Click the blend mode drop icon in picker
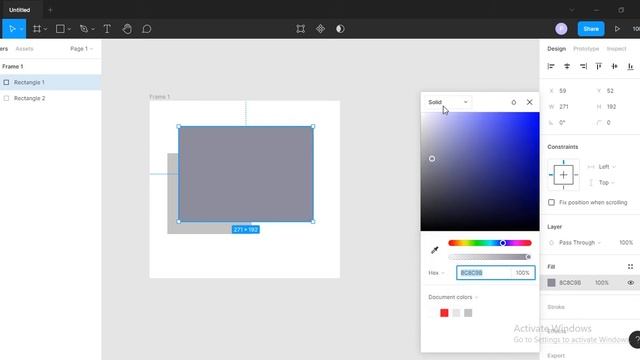This screenshot has height=360, width=640. (x=513, y=102)
